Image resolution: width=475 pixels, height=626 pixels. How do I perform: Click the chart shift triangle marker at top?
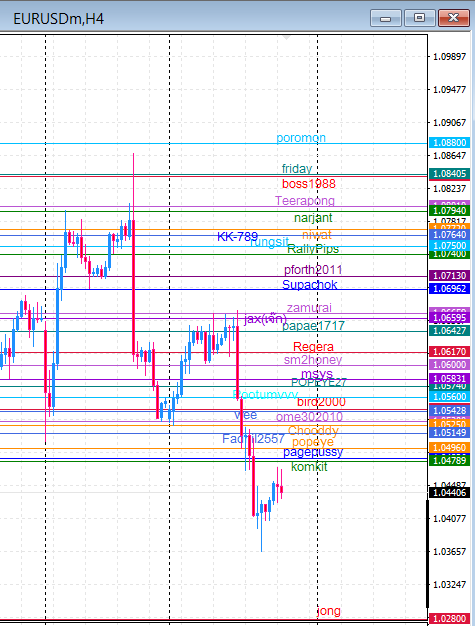coord(286,38)
